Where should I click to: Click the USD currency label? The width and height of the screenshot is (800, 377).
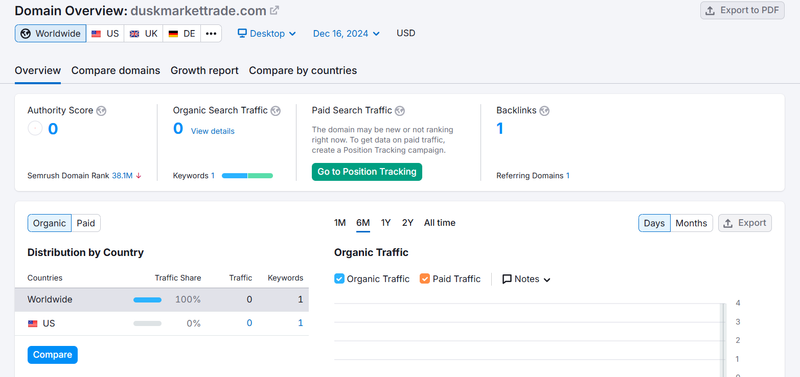click(x=406, y=33)
